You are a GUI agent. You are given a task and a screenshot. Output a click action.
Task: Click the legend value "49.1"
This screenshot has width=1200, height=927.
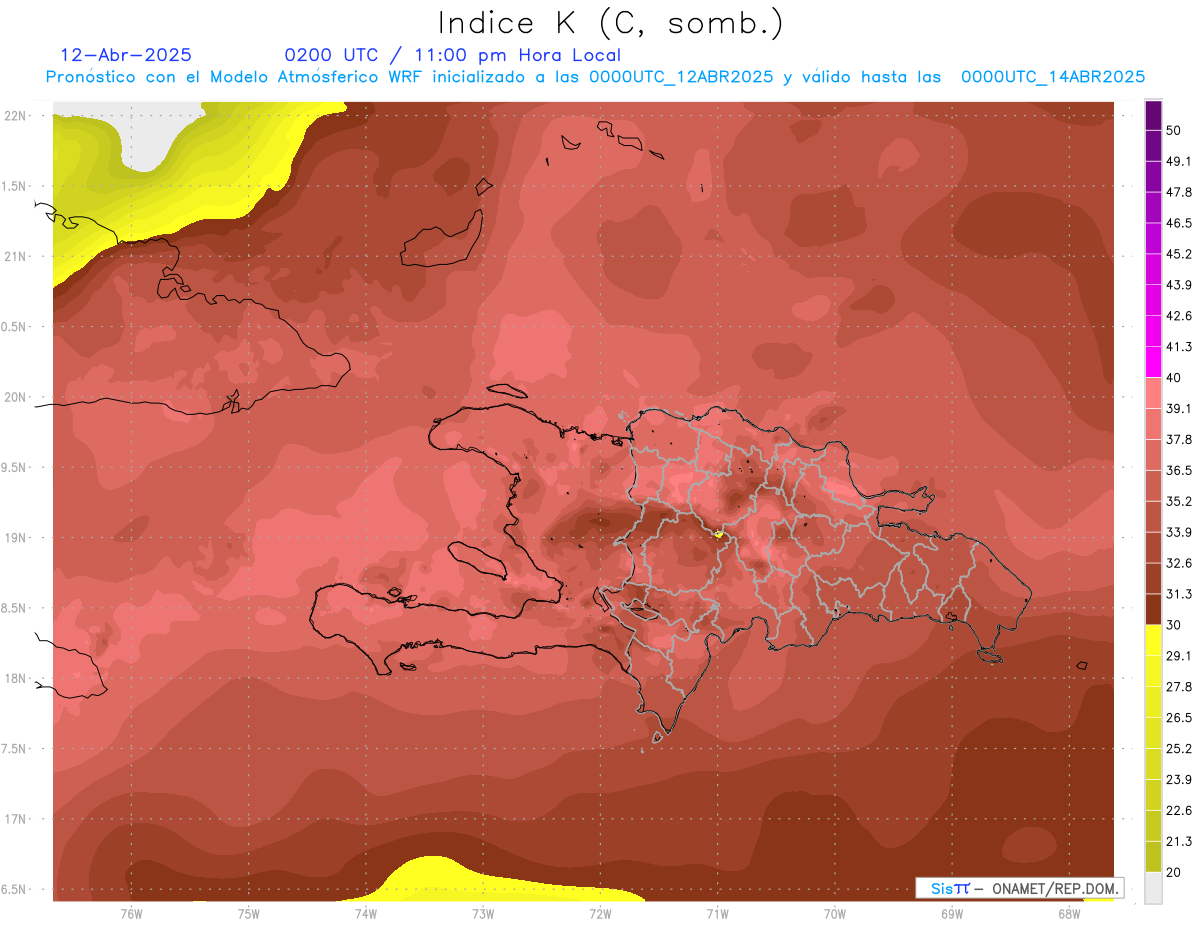[x=1179, y=161]
